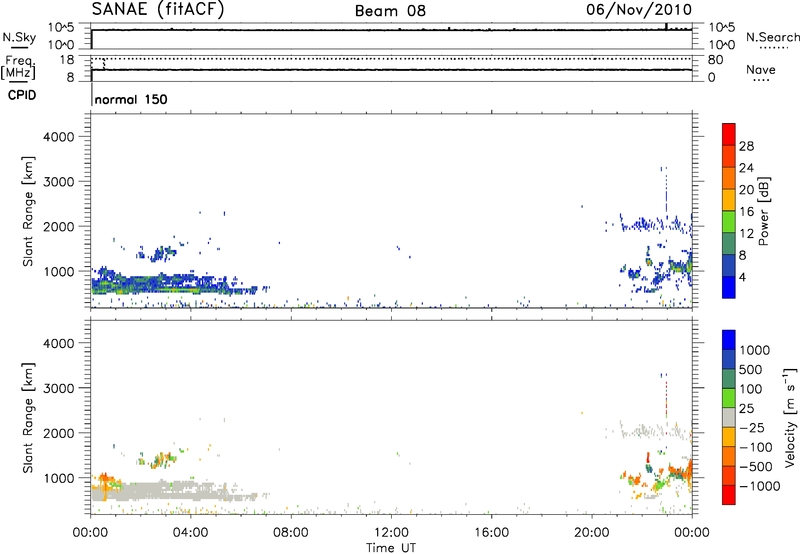Click the light green Power colorbar segment between 12 and 16
The width and height of the screenshot is (800, 554).
[729, 222]
